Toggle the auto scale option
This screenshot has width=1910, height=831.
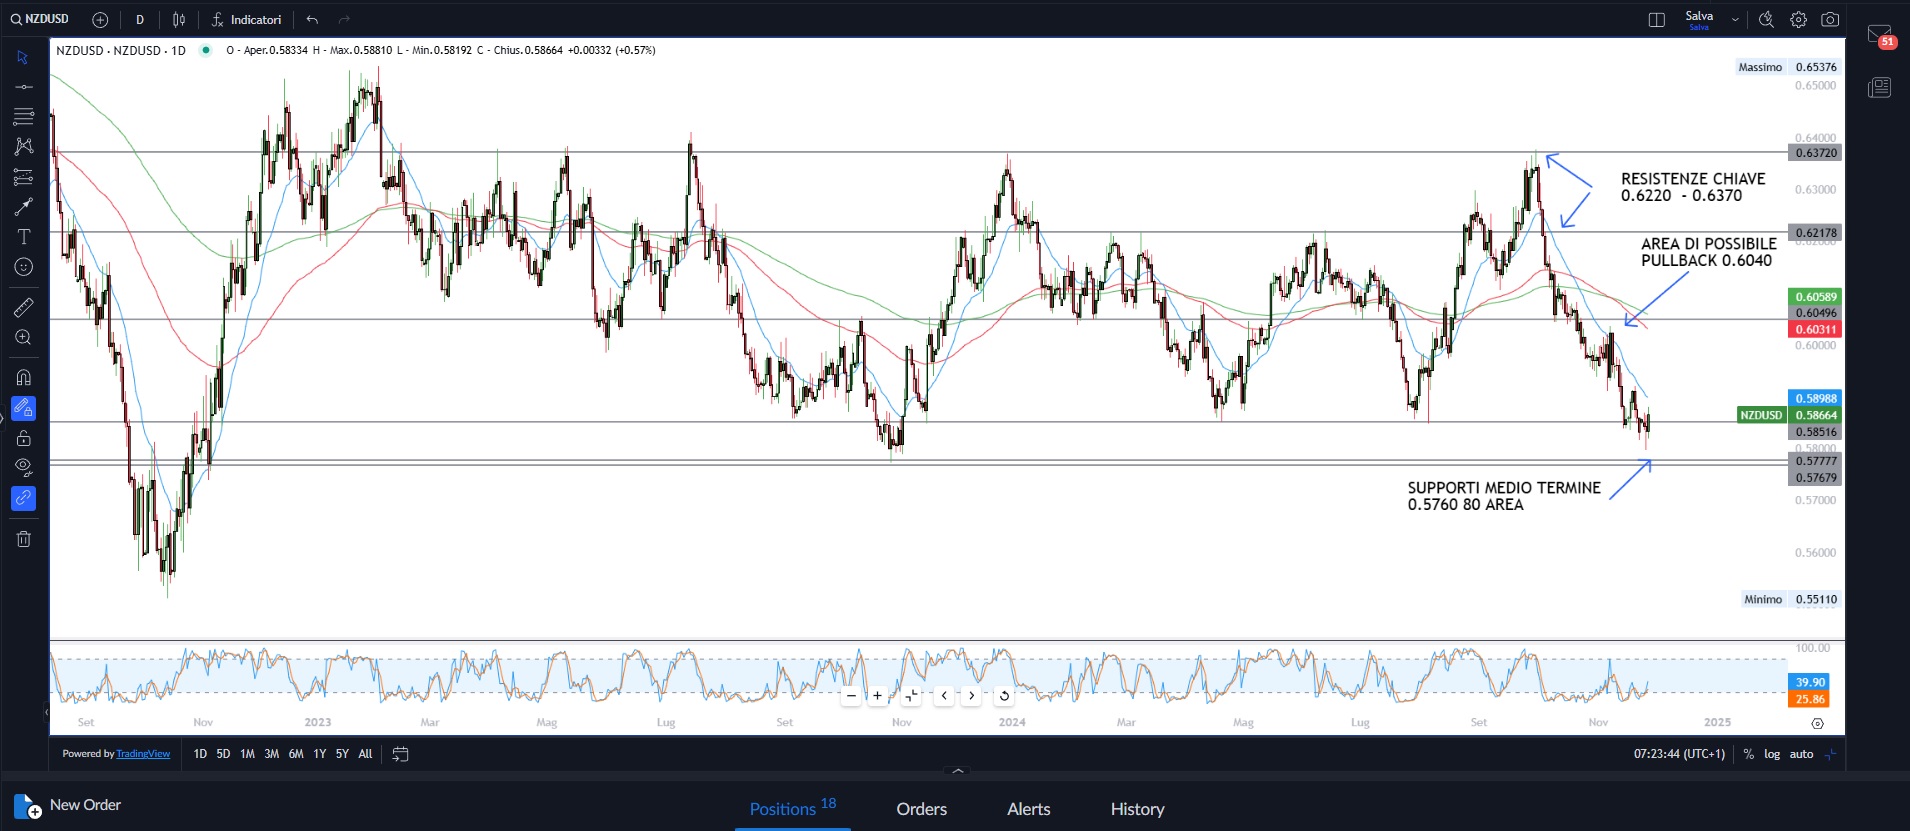tap(1801, 754)
